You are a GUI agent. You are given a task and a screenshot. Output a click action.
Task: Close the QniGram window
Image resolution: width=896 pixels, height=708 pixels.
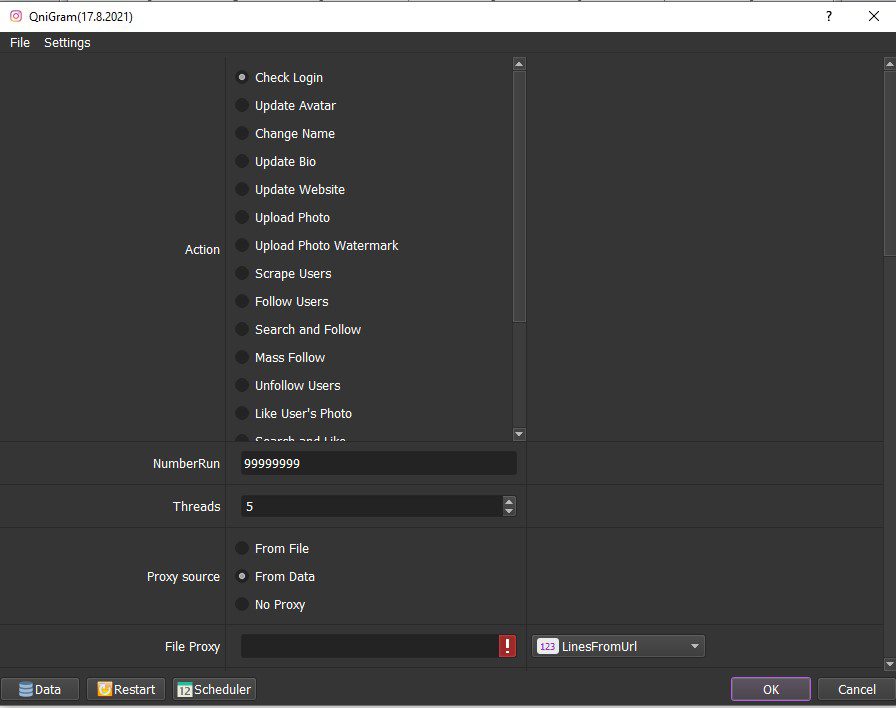[x=874, y=16]
